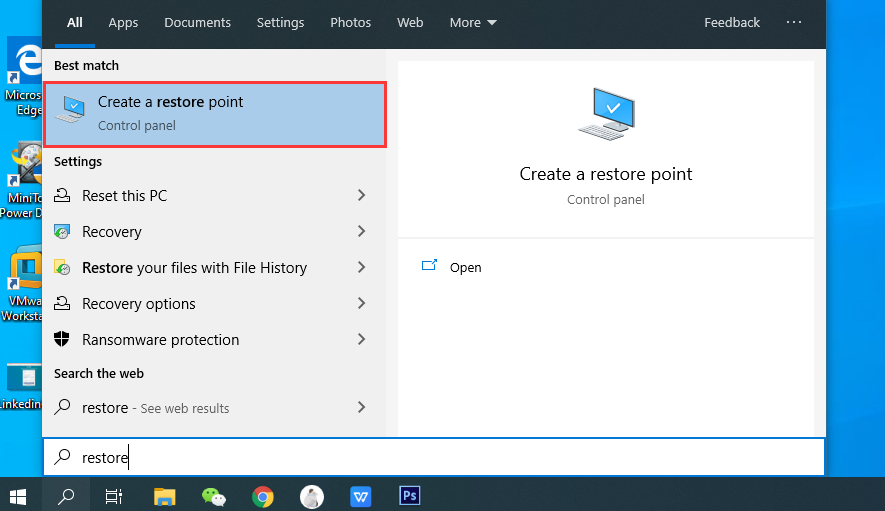Open WeChat from the taskbar
This screenshot has height=511, width=885.
[214, 496]
